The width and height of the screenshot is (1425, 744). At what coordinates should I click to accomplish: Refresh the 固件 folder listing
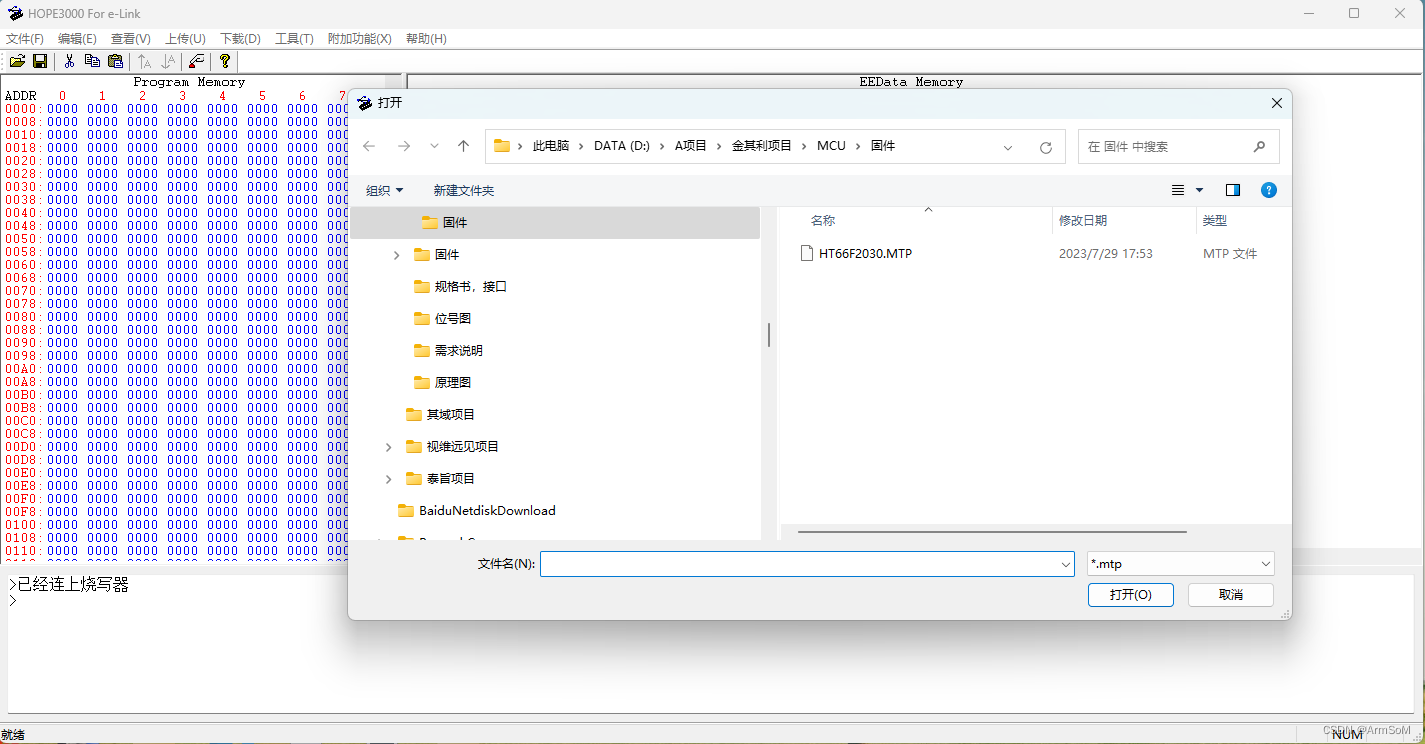pos(1046,147)
